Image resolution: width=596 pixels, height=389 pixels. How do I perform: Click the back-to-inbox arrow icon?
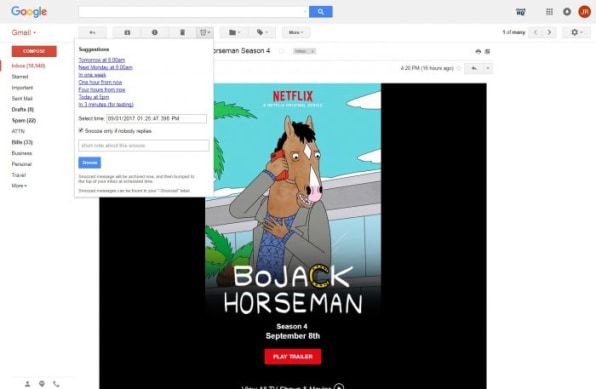point(92,32)
